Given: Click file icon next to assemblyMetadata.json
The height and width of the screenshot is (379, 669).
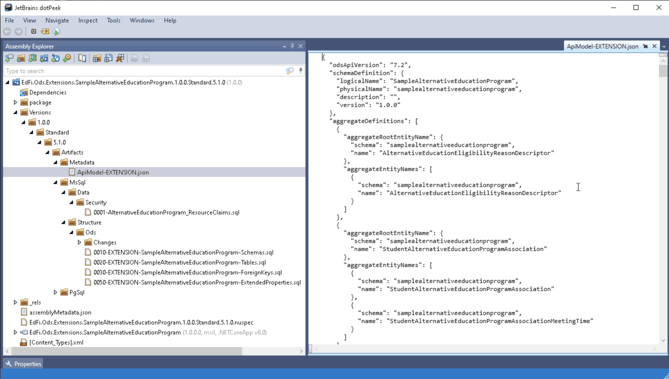Looking at the screenshot, I should [24, 312].
